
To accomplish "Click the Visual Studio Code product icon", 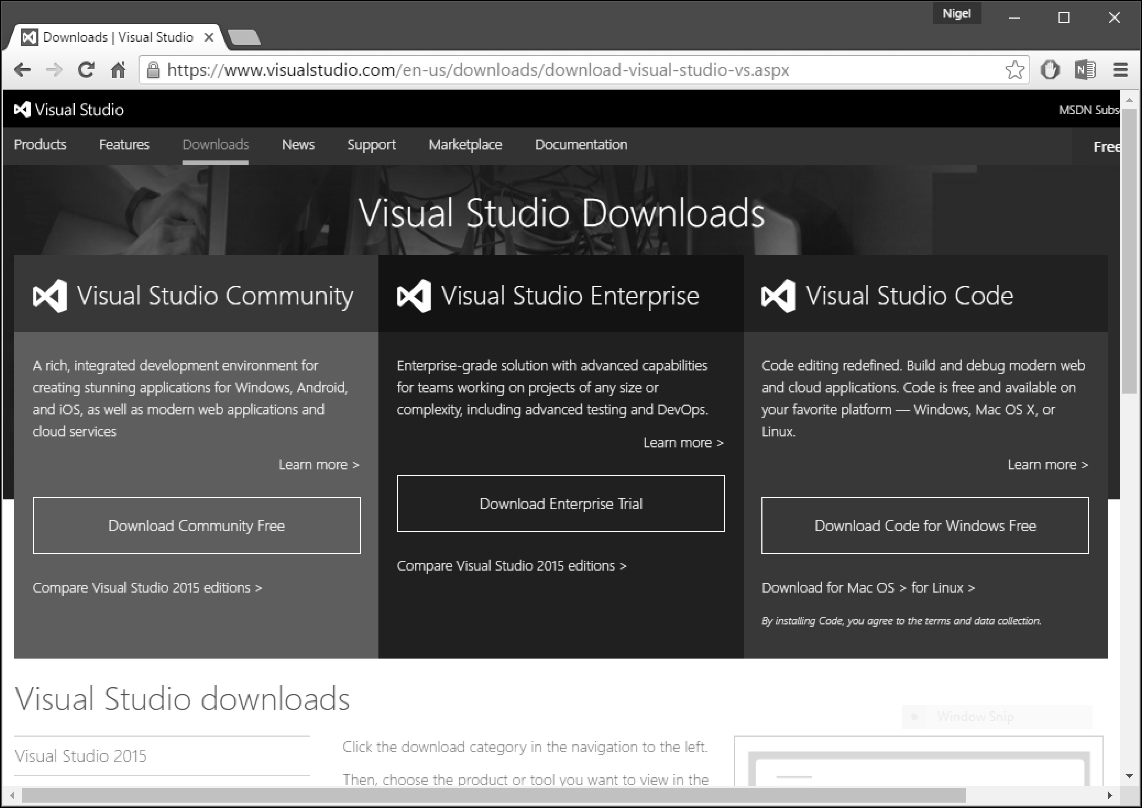I will [x=778, y=294].
